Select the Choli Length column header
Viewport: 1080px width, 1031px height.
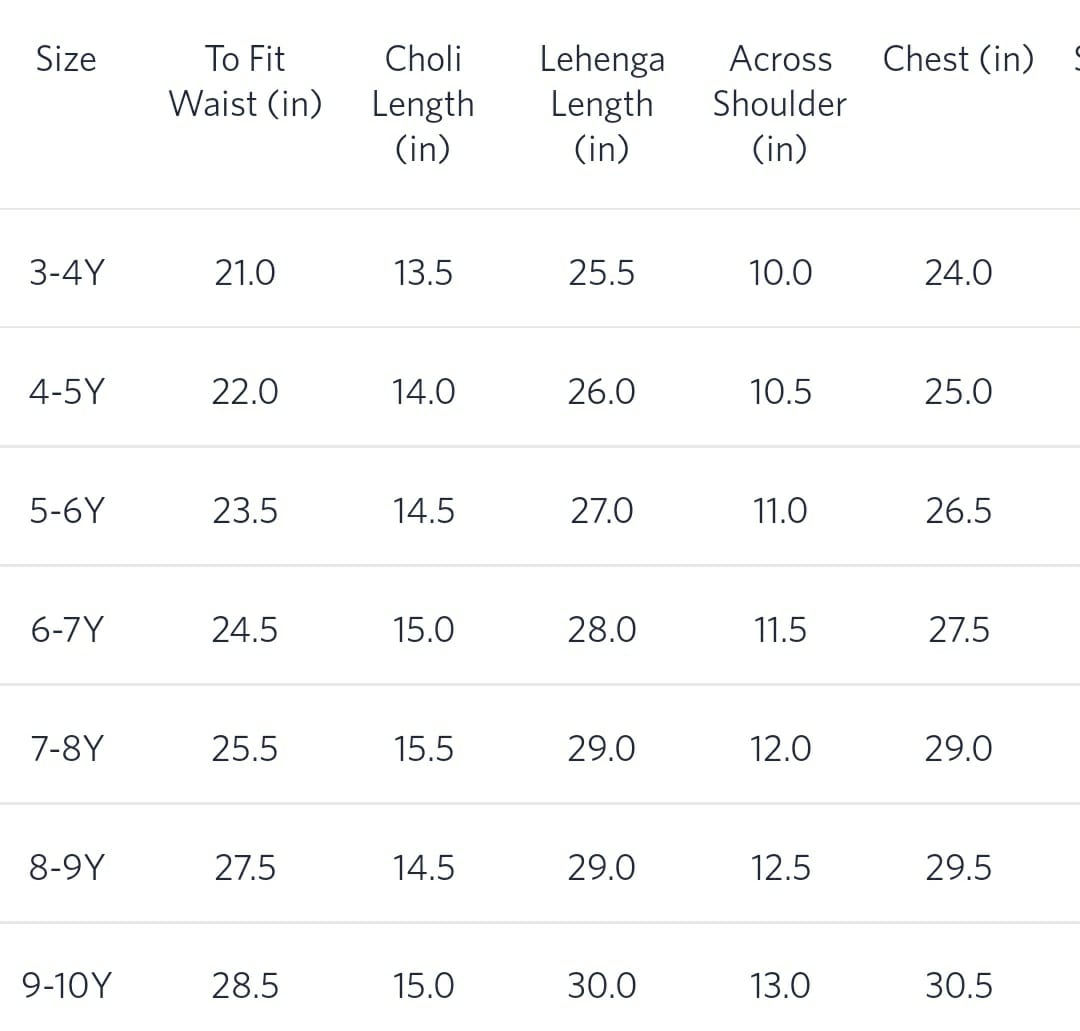click(x=423, y=103)
